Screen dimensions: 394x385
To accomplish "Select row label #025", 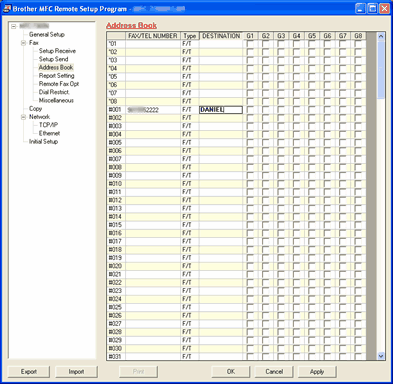I will coord(116,307).
